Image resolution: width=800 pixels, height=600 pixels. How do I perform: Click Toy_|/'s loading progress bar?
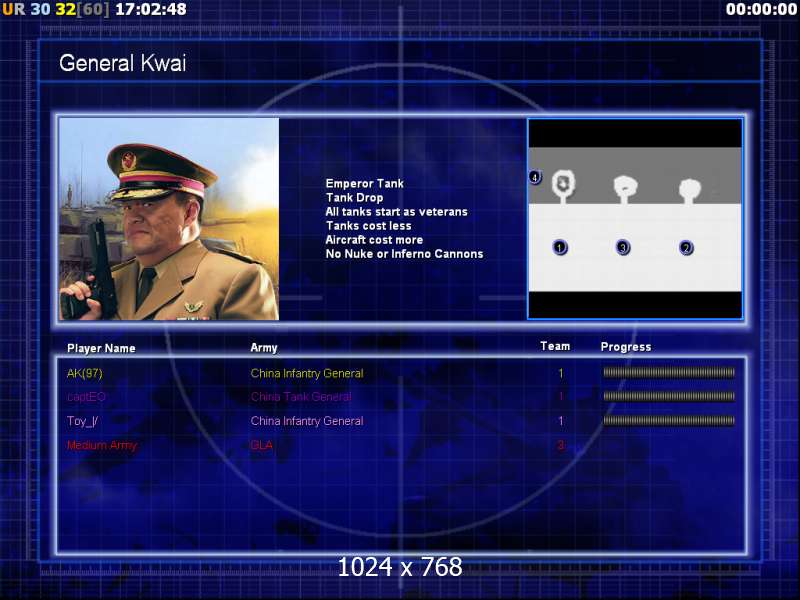(x=669, y=420)
